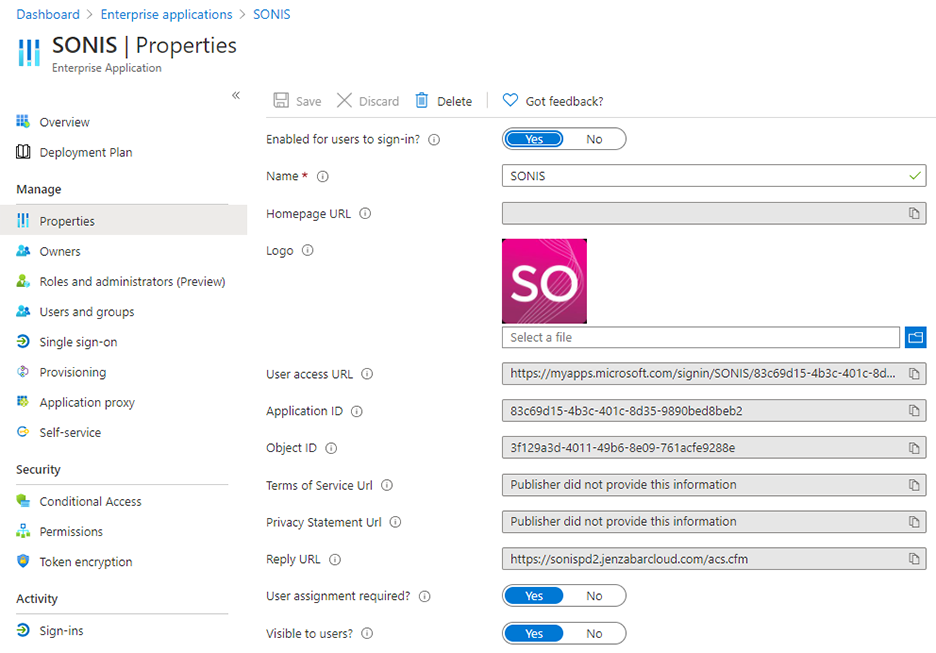Click the Got feedback? button

point(553,101)
